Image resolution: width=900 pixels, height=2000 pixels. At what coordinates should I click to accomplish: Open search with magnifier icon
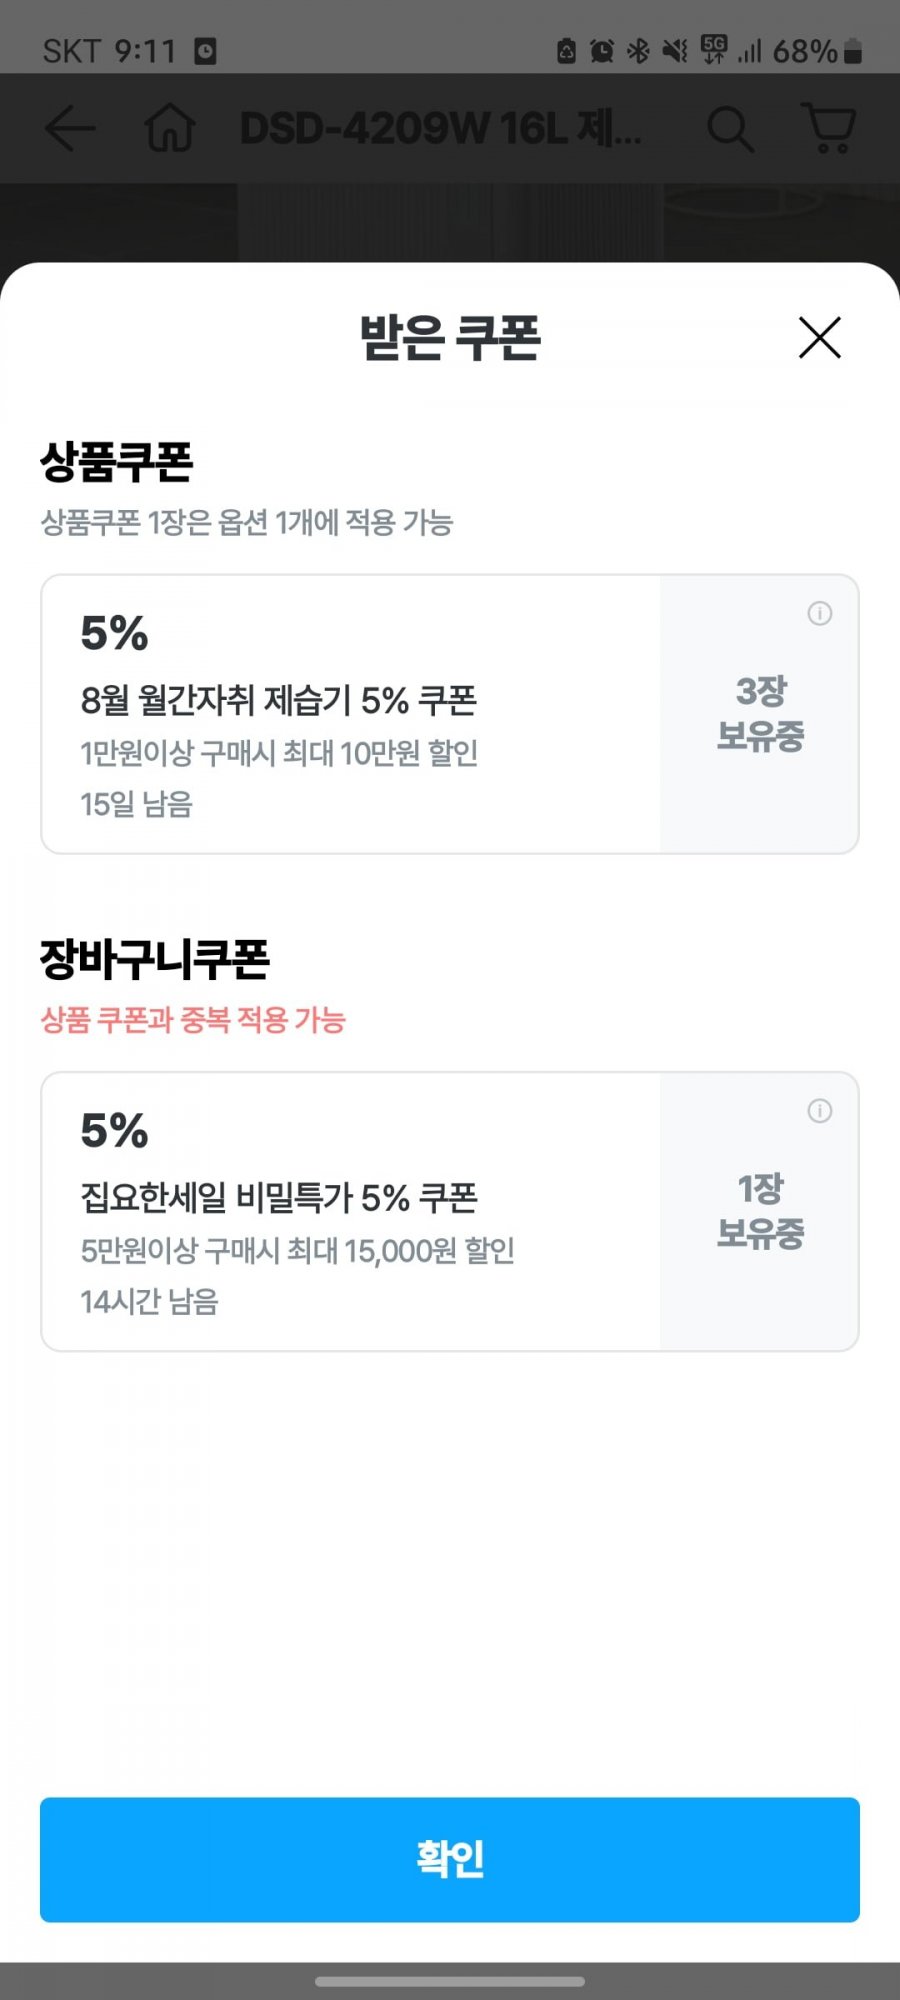[x=730, y=128]
